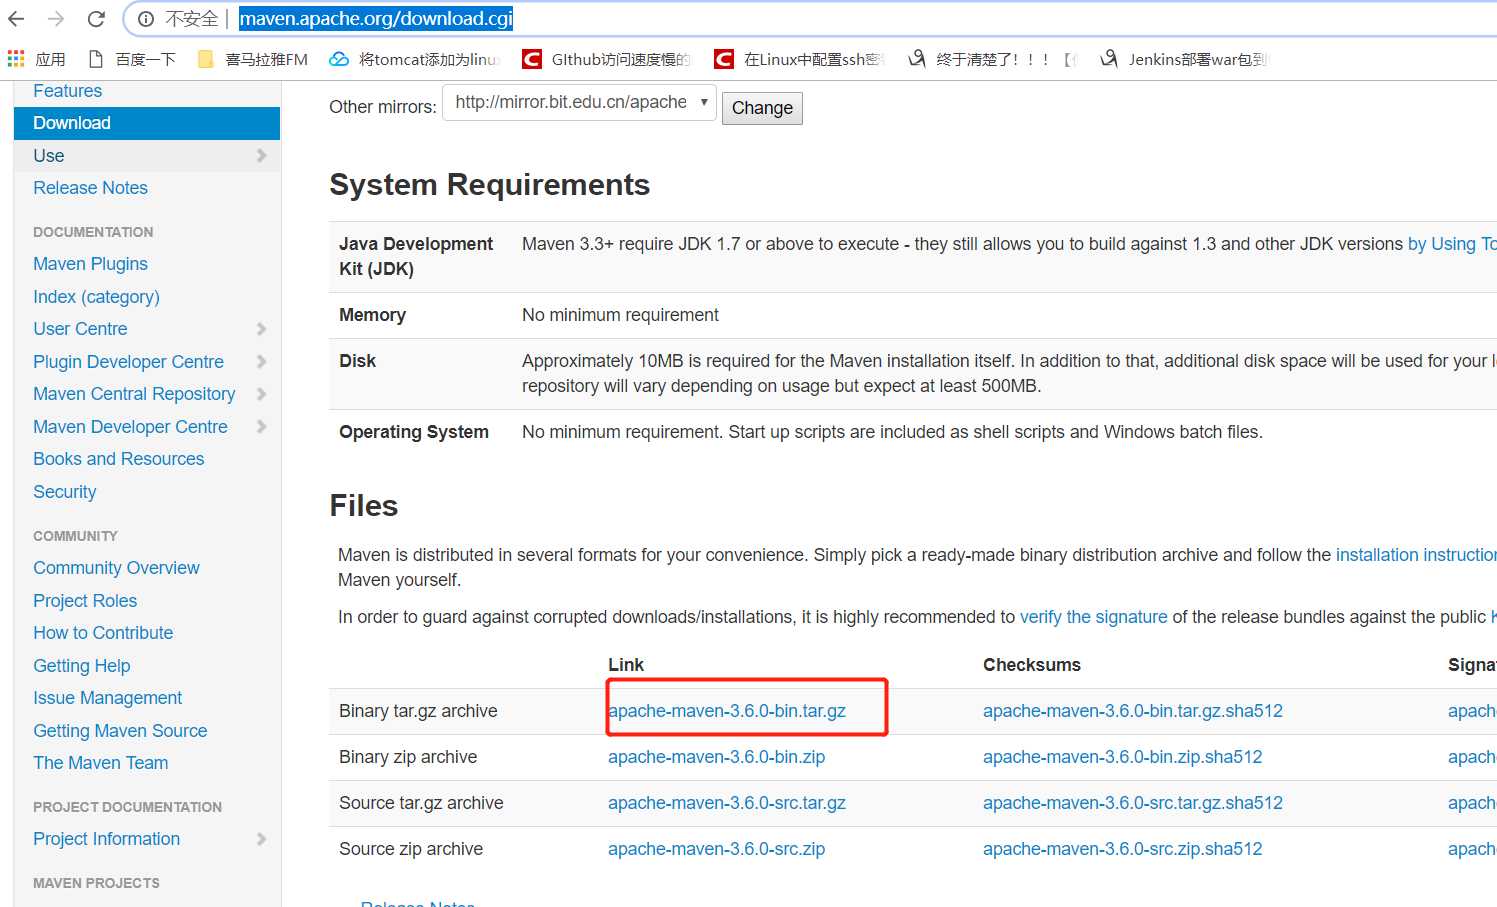Screen dimensions: 1497x907
Task: Open the installation instructions link
Action: (1416, 555)
